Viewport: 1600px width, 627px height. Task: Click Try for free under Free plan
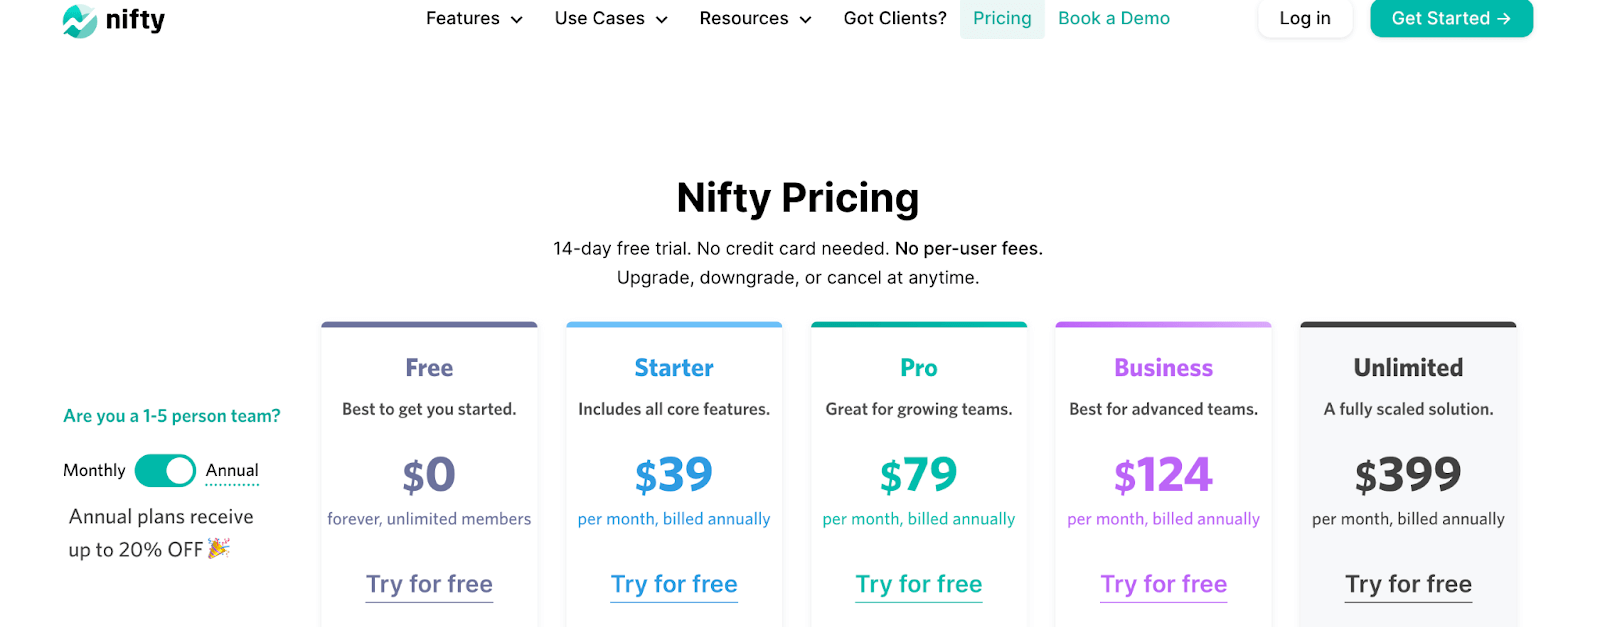click(x=429, y=584)
